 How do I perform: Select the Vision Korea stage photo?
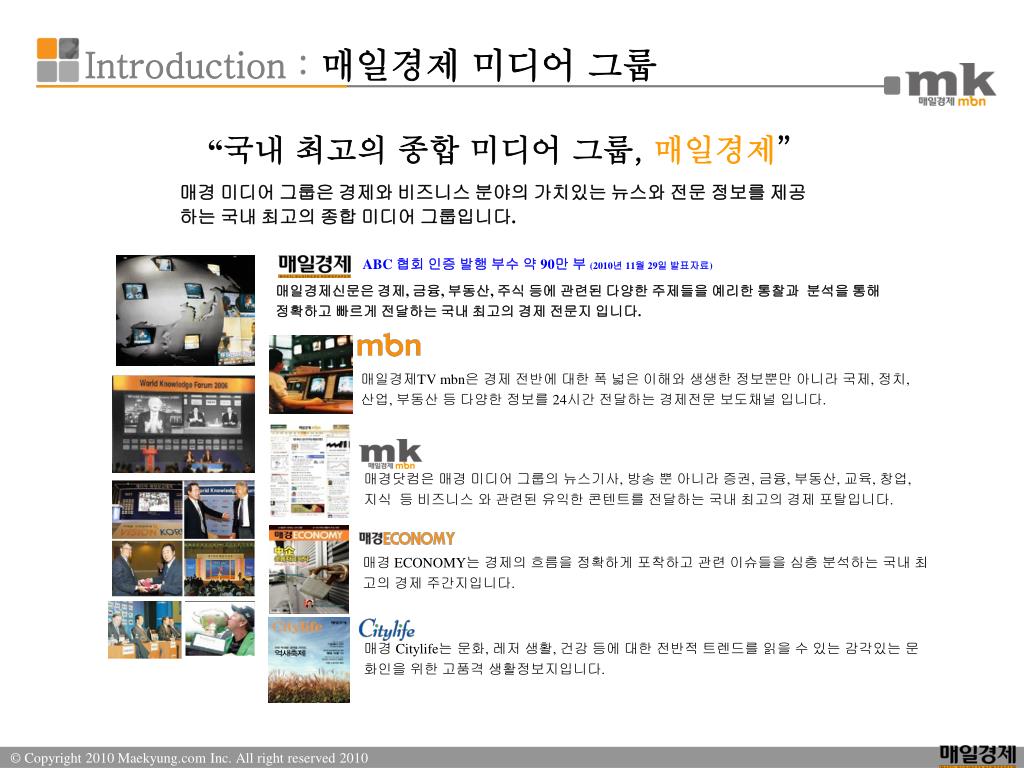point(147,510)
